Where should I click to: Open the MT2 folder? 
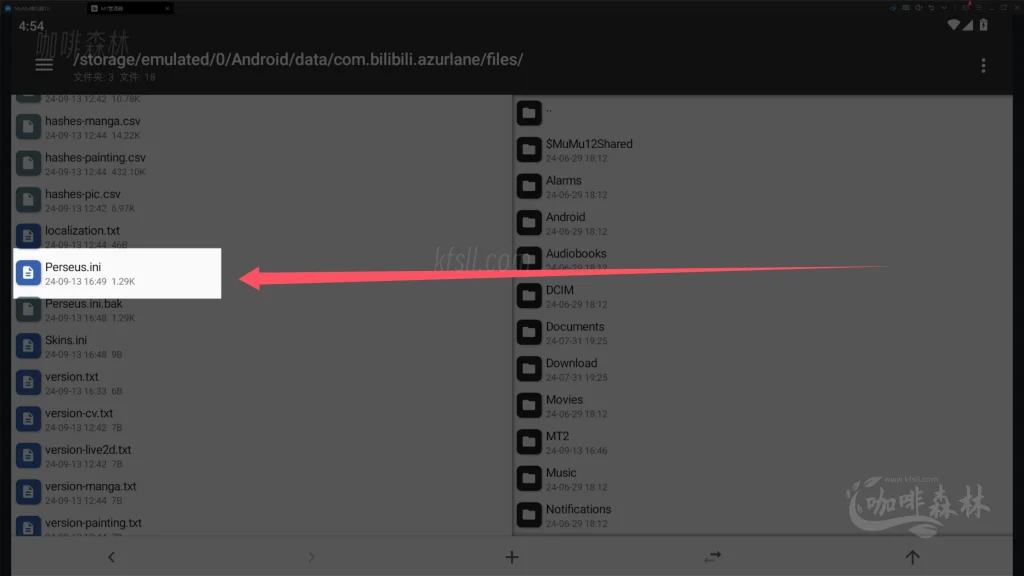point(762,442)
